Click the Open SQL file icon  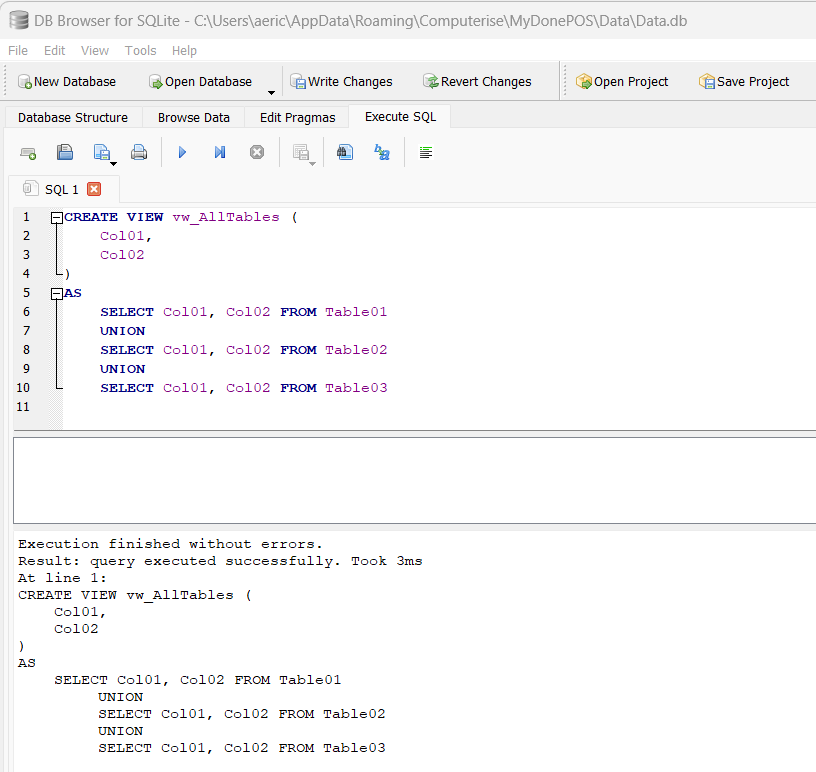pyautogui.click(x=65, y=153)
